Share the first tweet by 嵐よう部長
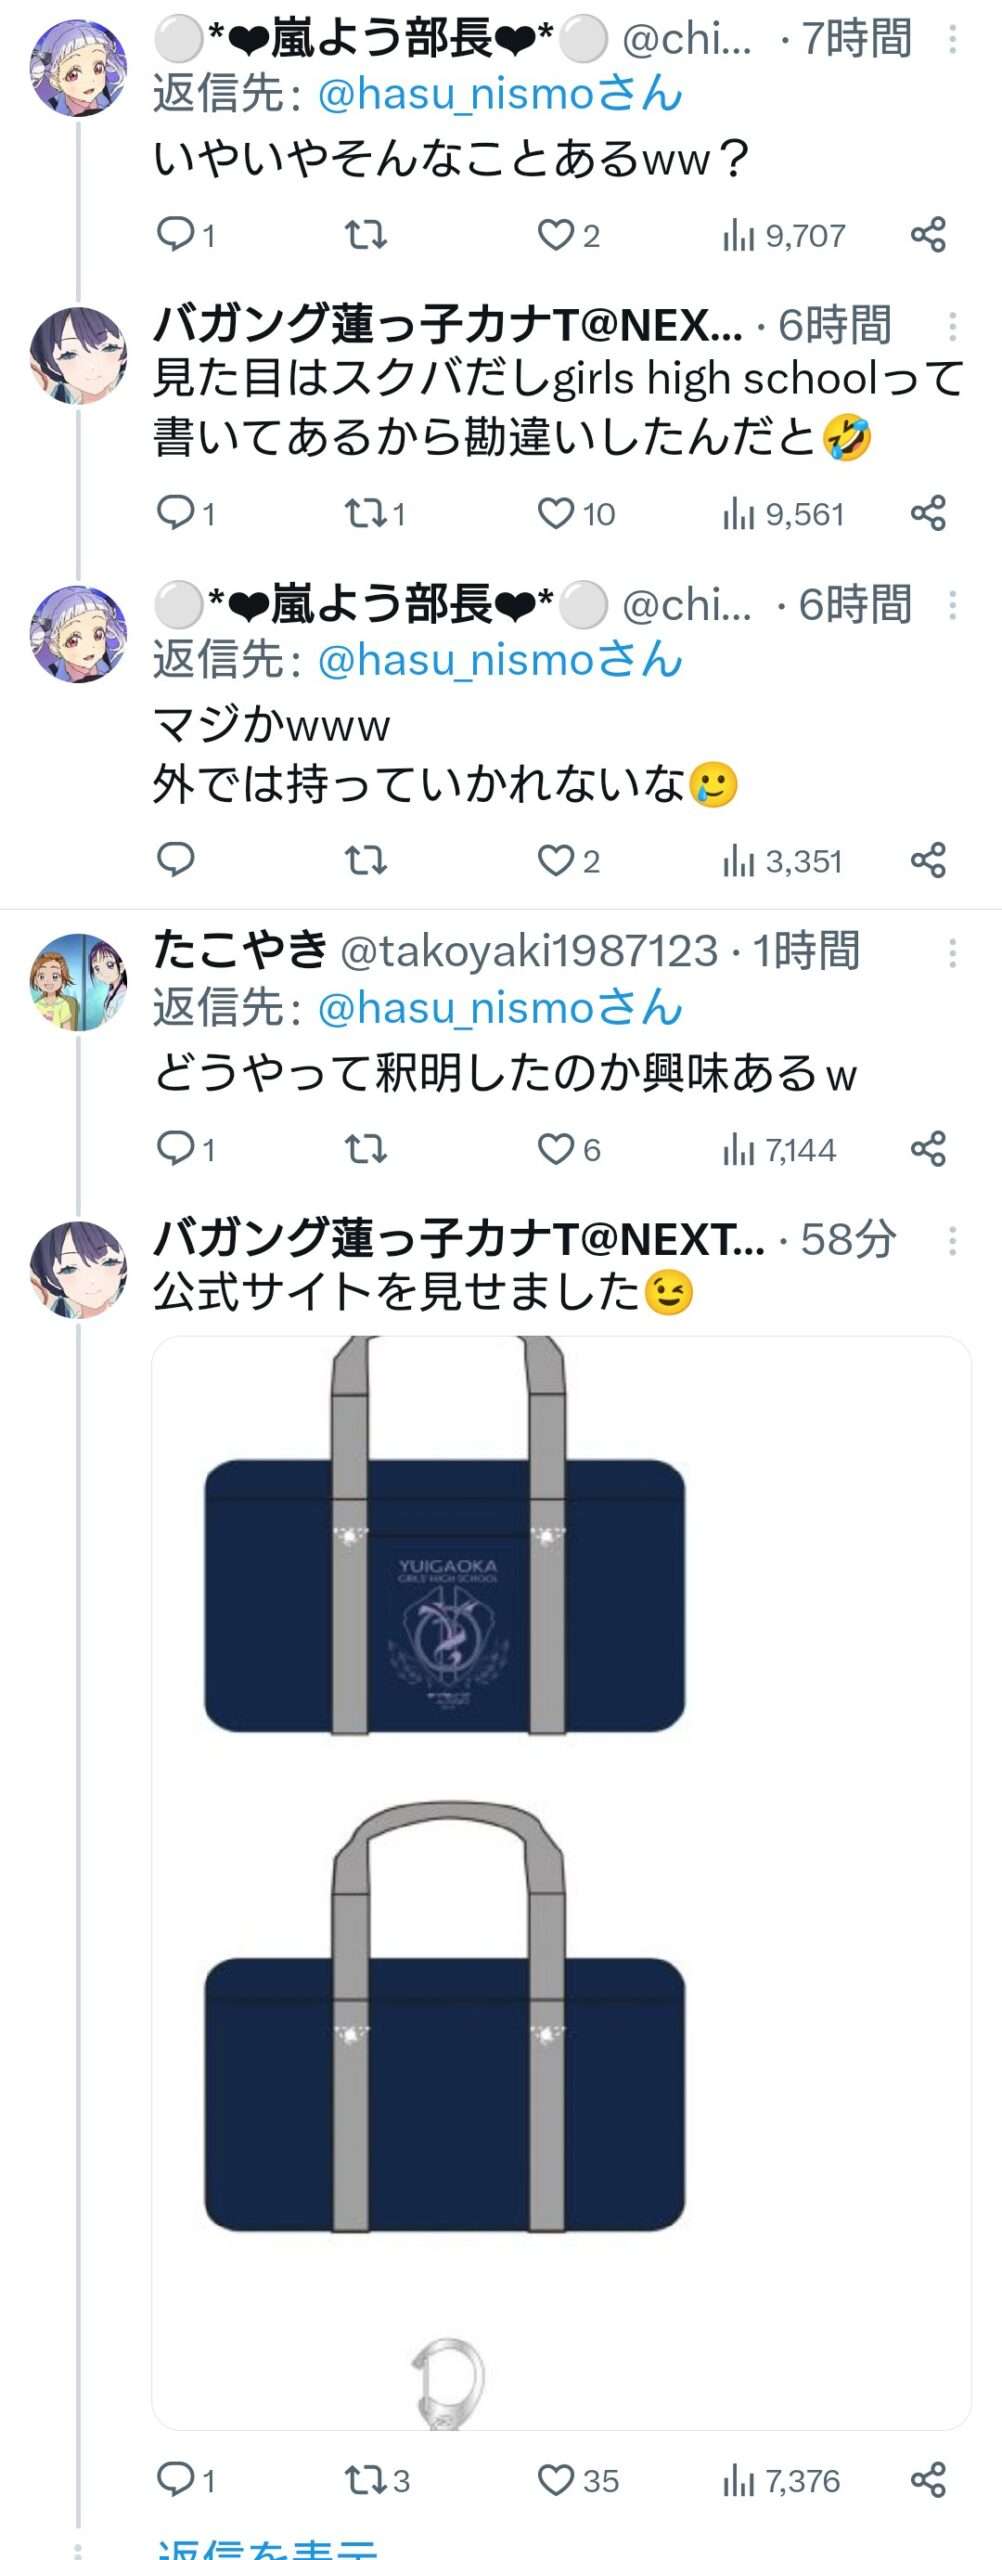 point(928,235)
